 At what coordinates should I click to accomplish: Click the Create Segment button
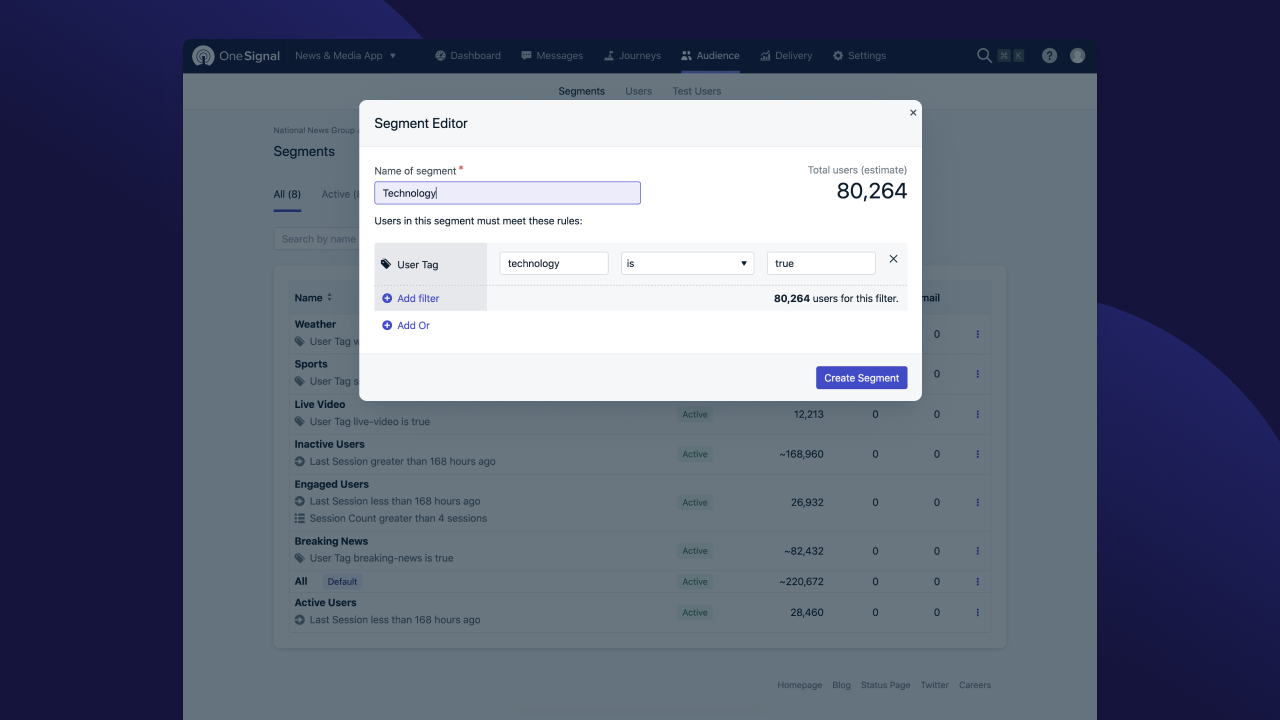pyautogui.click(x=862, y=378)
